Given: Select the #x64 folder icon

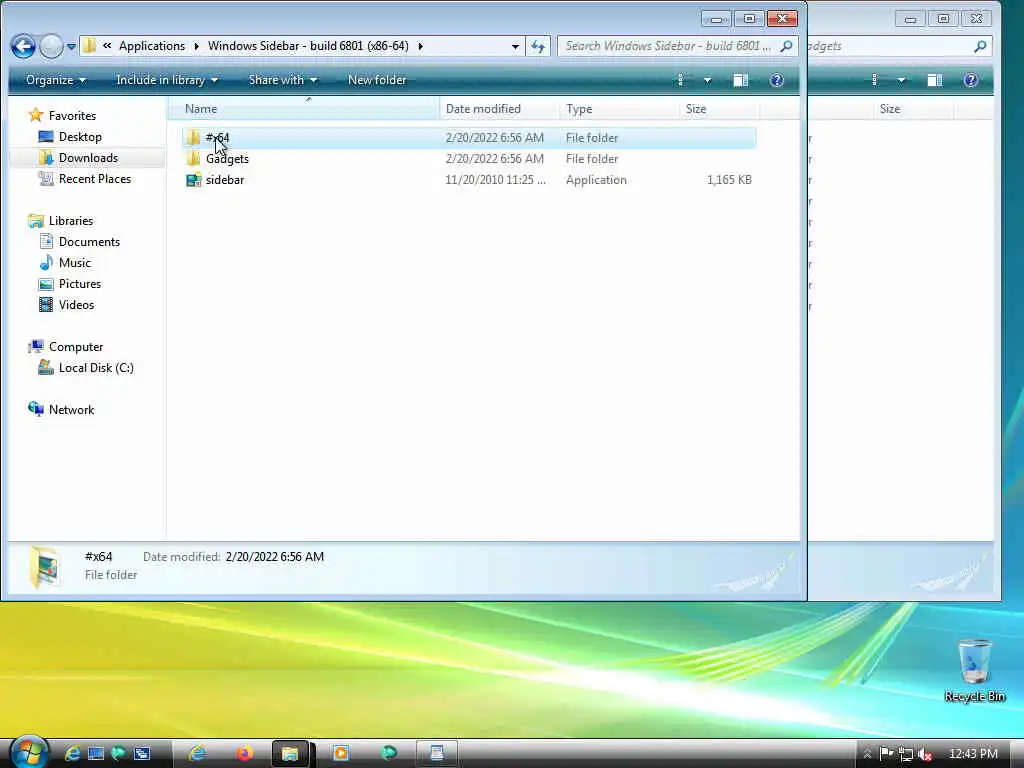Looking at the screenshot, I should click(193, 137).
